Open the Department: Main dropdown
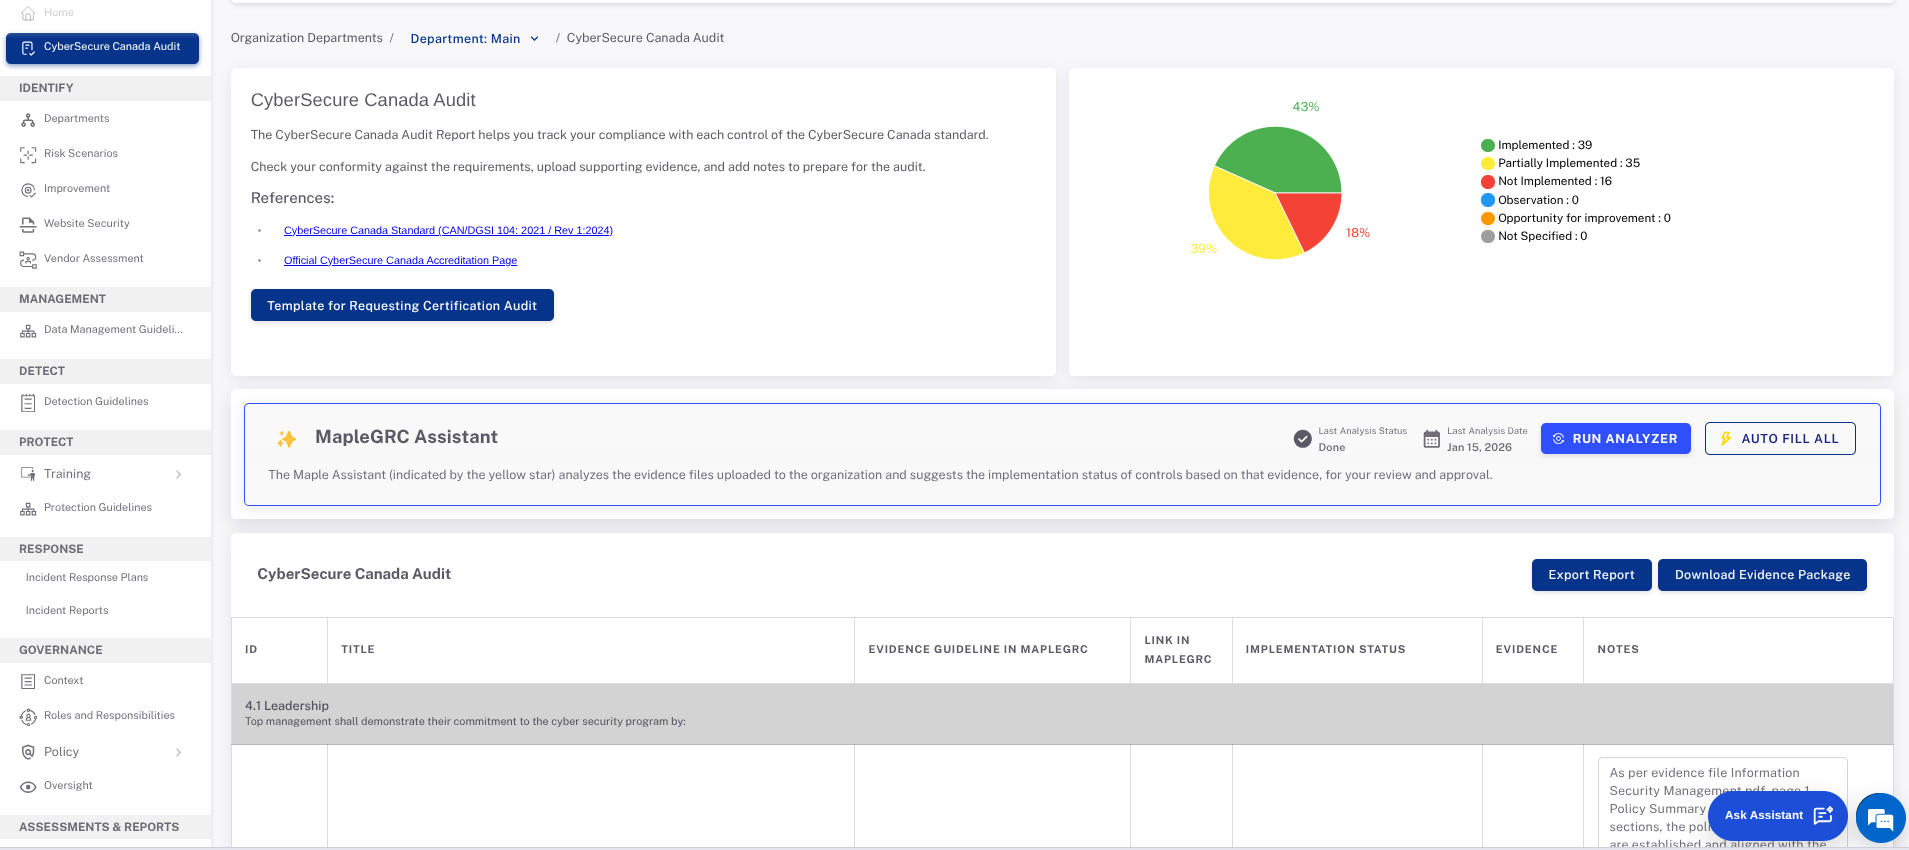Screen dimensions: 1909x850 475,39
